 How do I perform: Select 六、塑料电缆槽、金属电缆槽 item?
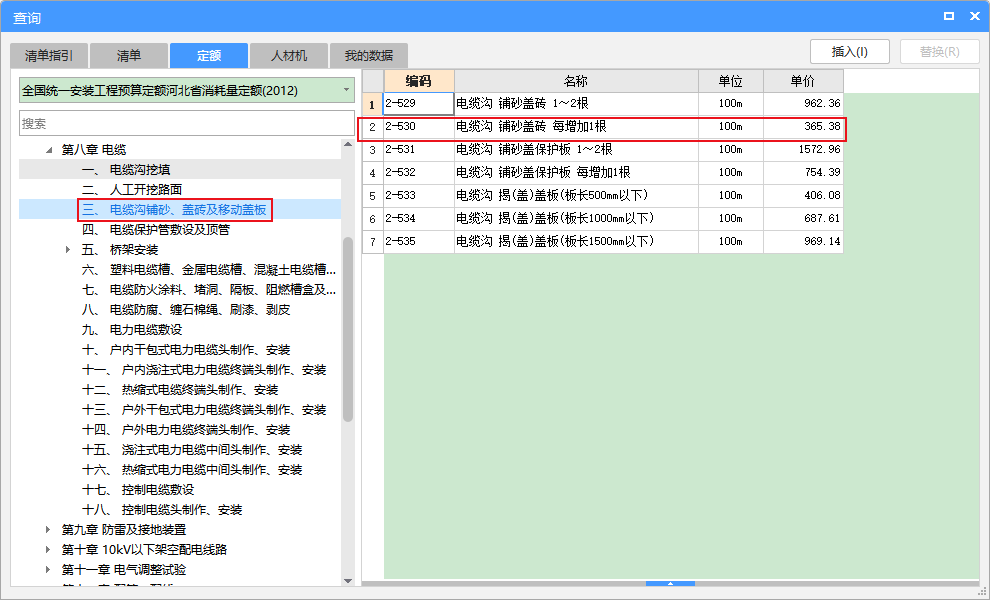(209, 270)
